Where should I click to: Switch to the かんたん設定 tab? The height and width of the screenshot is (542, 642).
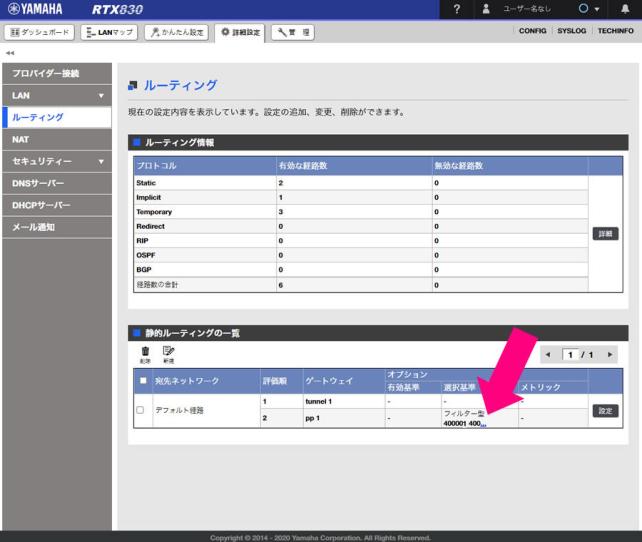[x=176, y=32]
